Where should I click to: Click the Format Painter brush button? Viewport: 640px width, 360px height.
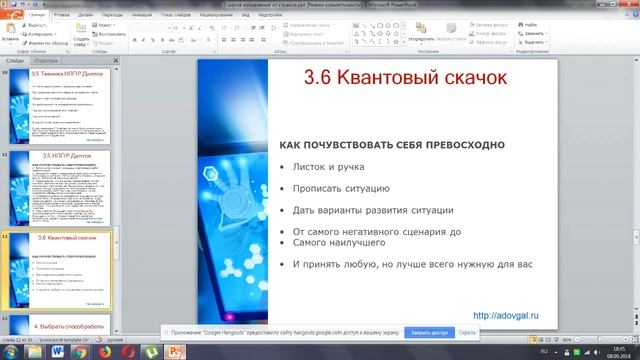[44, 43]
